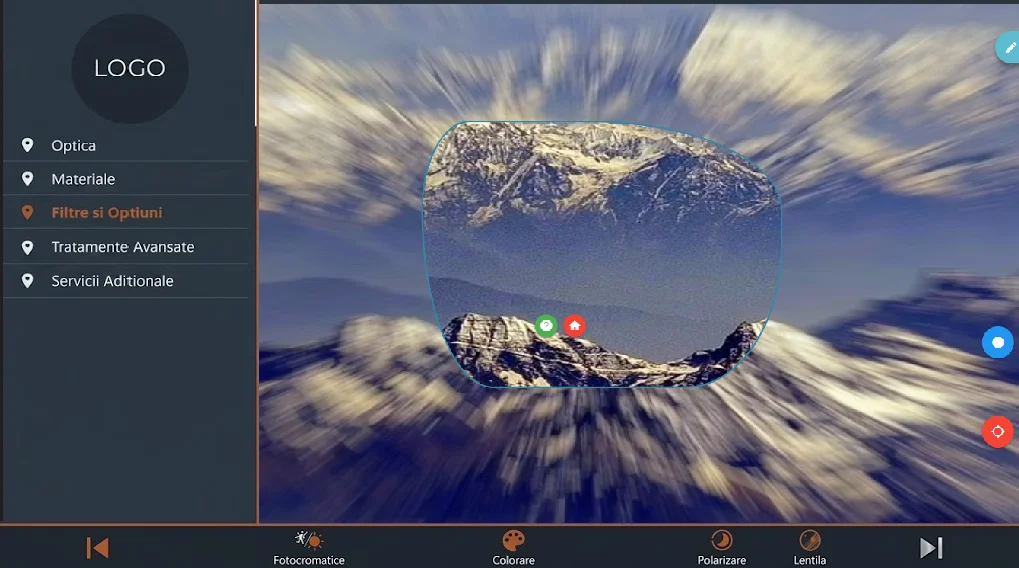The image size is (1019, 568).
Task: Click the orange pin icon beside Filtre si Optiuni
Action: [x=27, y=213]
